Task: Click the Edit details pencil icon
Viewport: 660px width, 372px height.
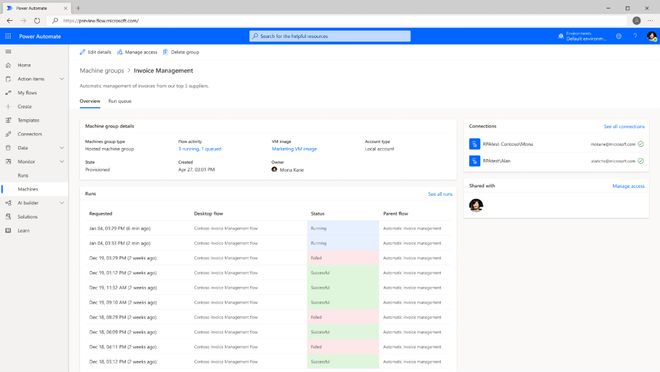Action: (x=82, y=52)
